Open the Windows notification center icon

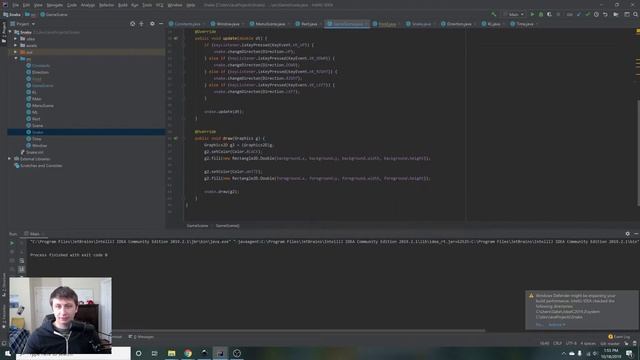tap(630, 353)
